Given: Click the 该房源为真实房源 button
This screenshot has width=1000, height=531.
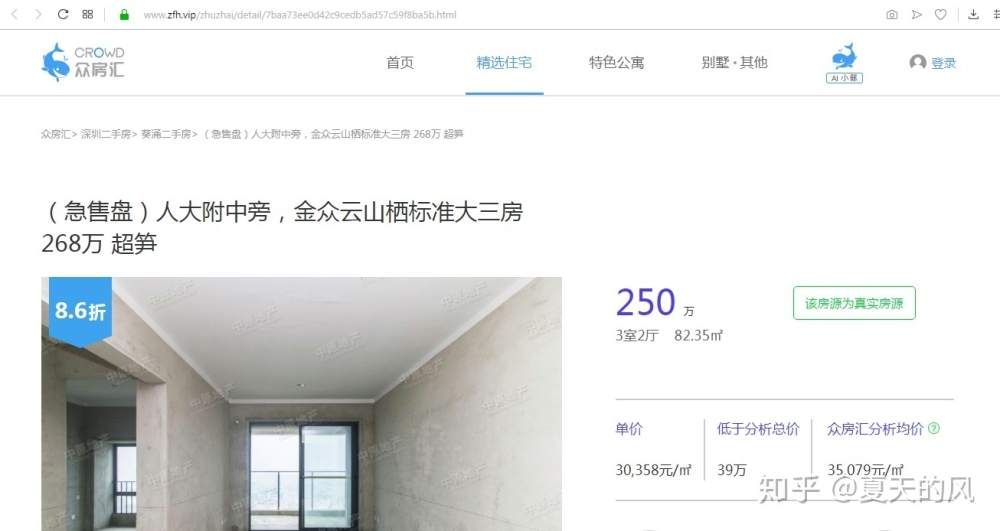Looking at the screenshot, I should (x=854, y=303).
